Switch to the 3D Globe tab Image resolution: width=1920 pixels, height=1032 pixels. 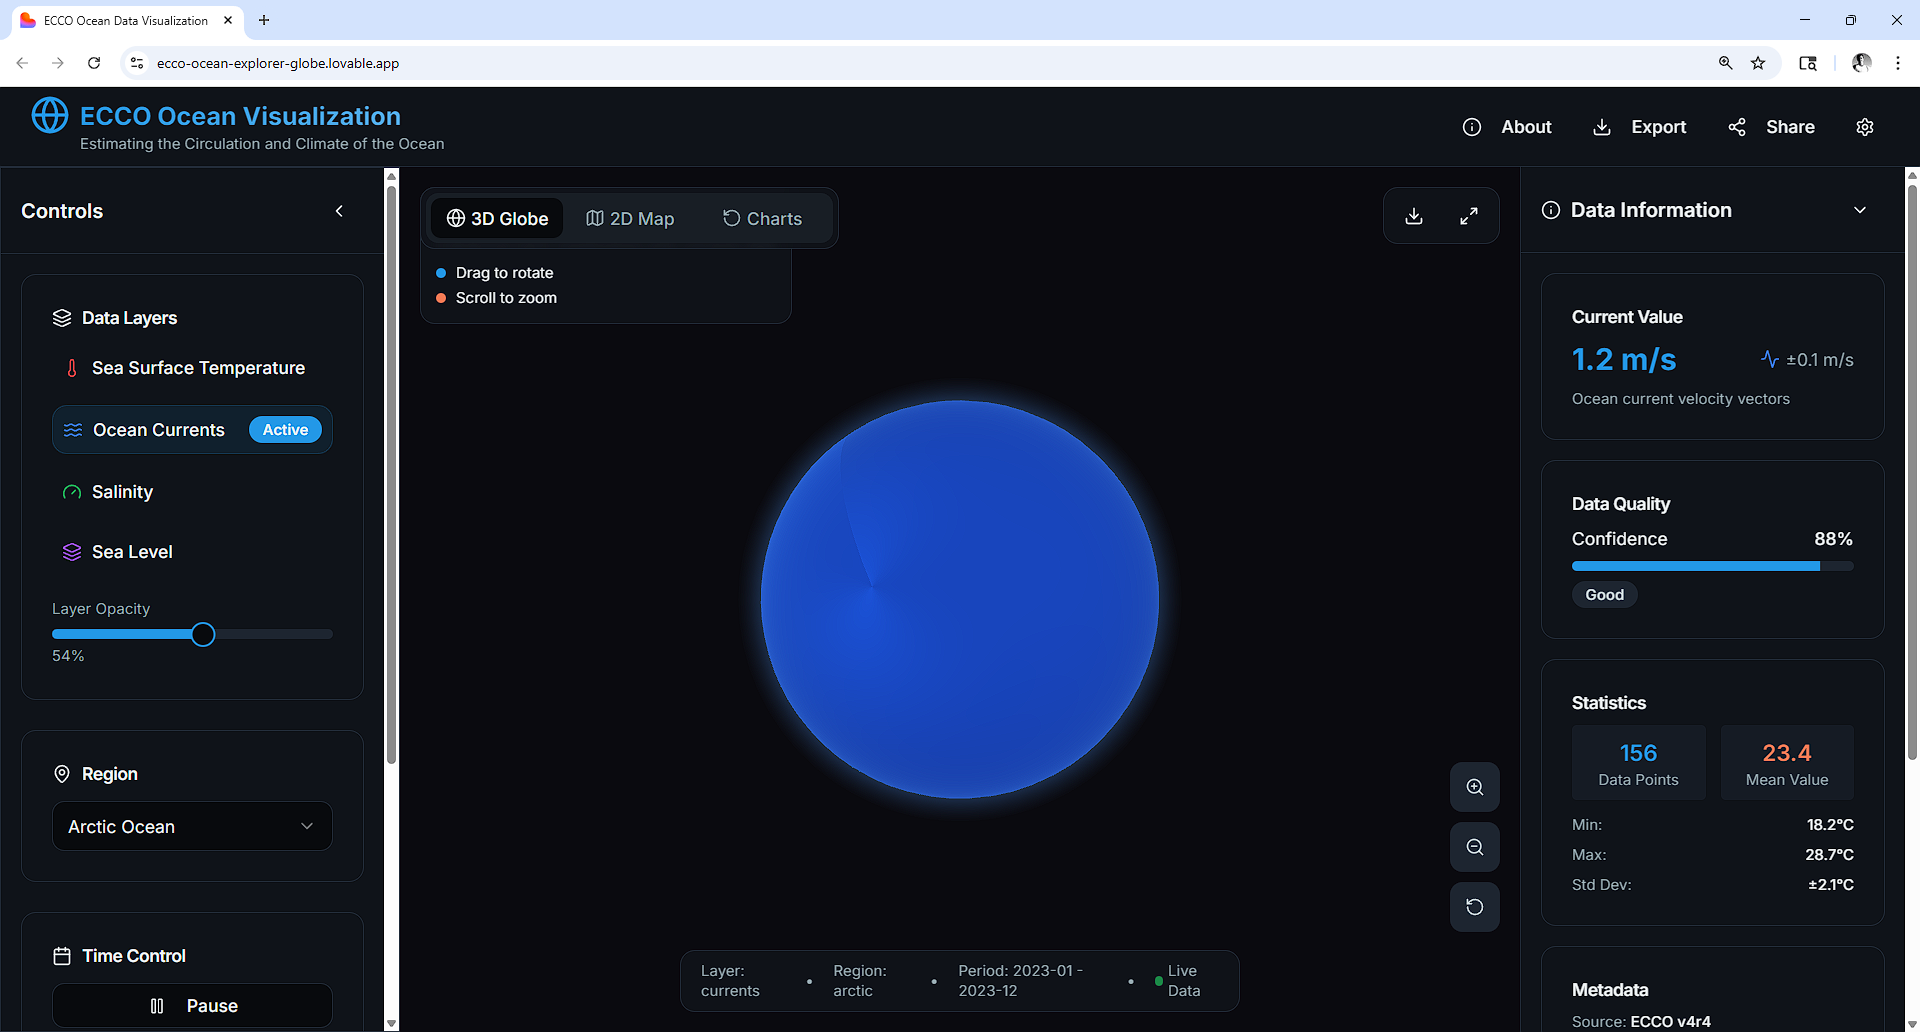(497, 218)
